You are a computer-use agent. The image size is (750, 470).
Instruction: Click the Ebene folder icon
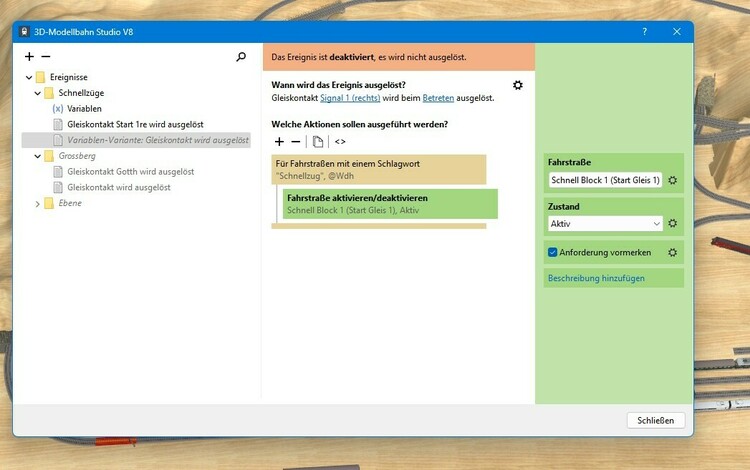pos(49,203)
